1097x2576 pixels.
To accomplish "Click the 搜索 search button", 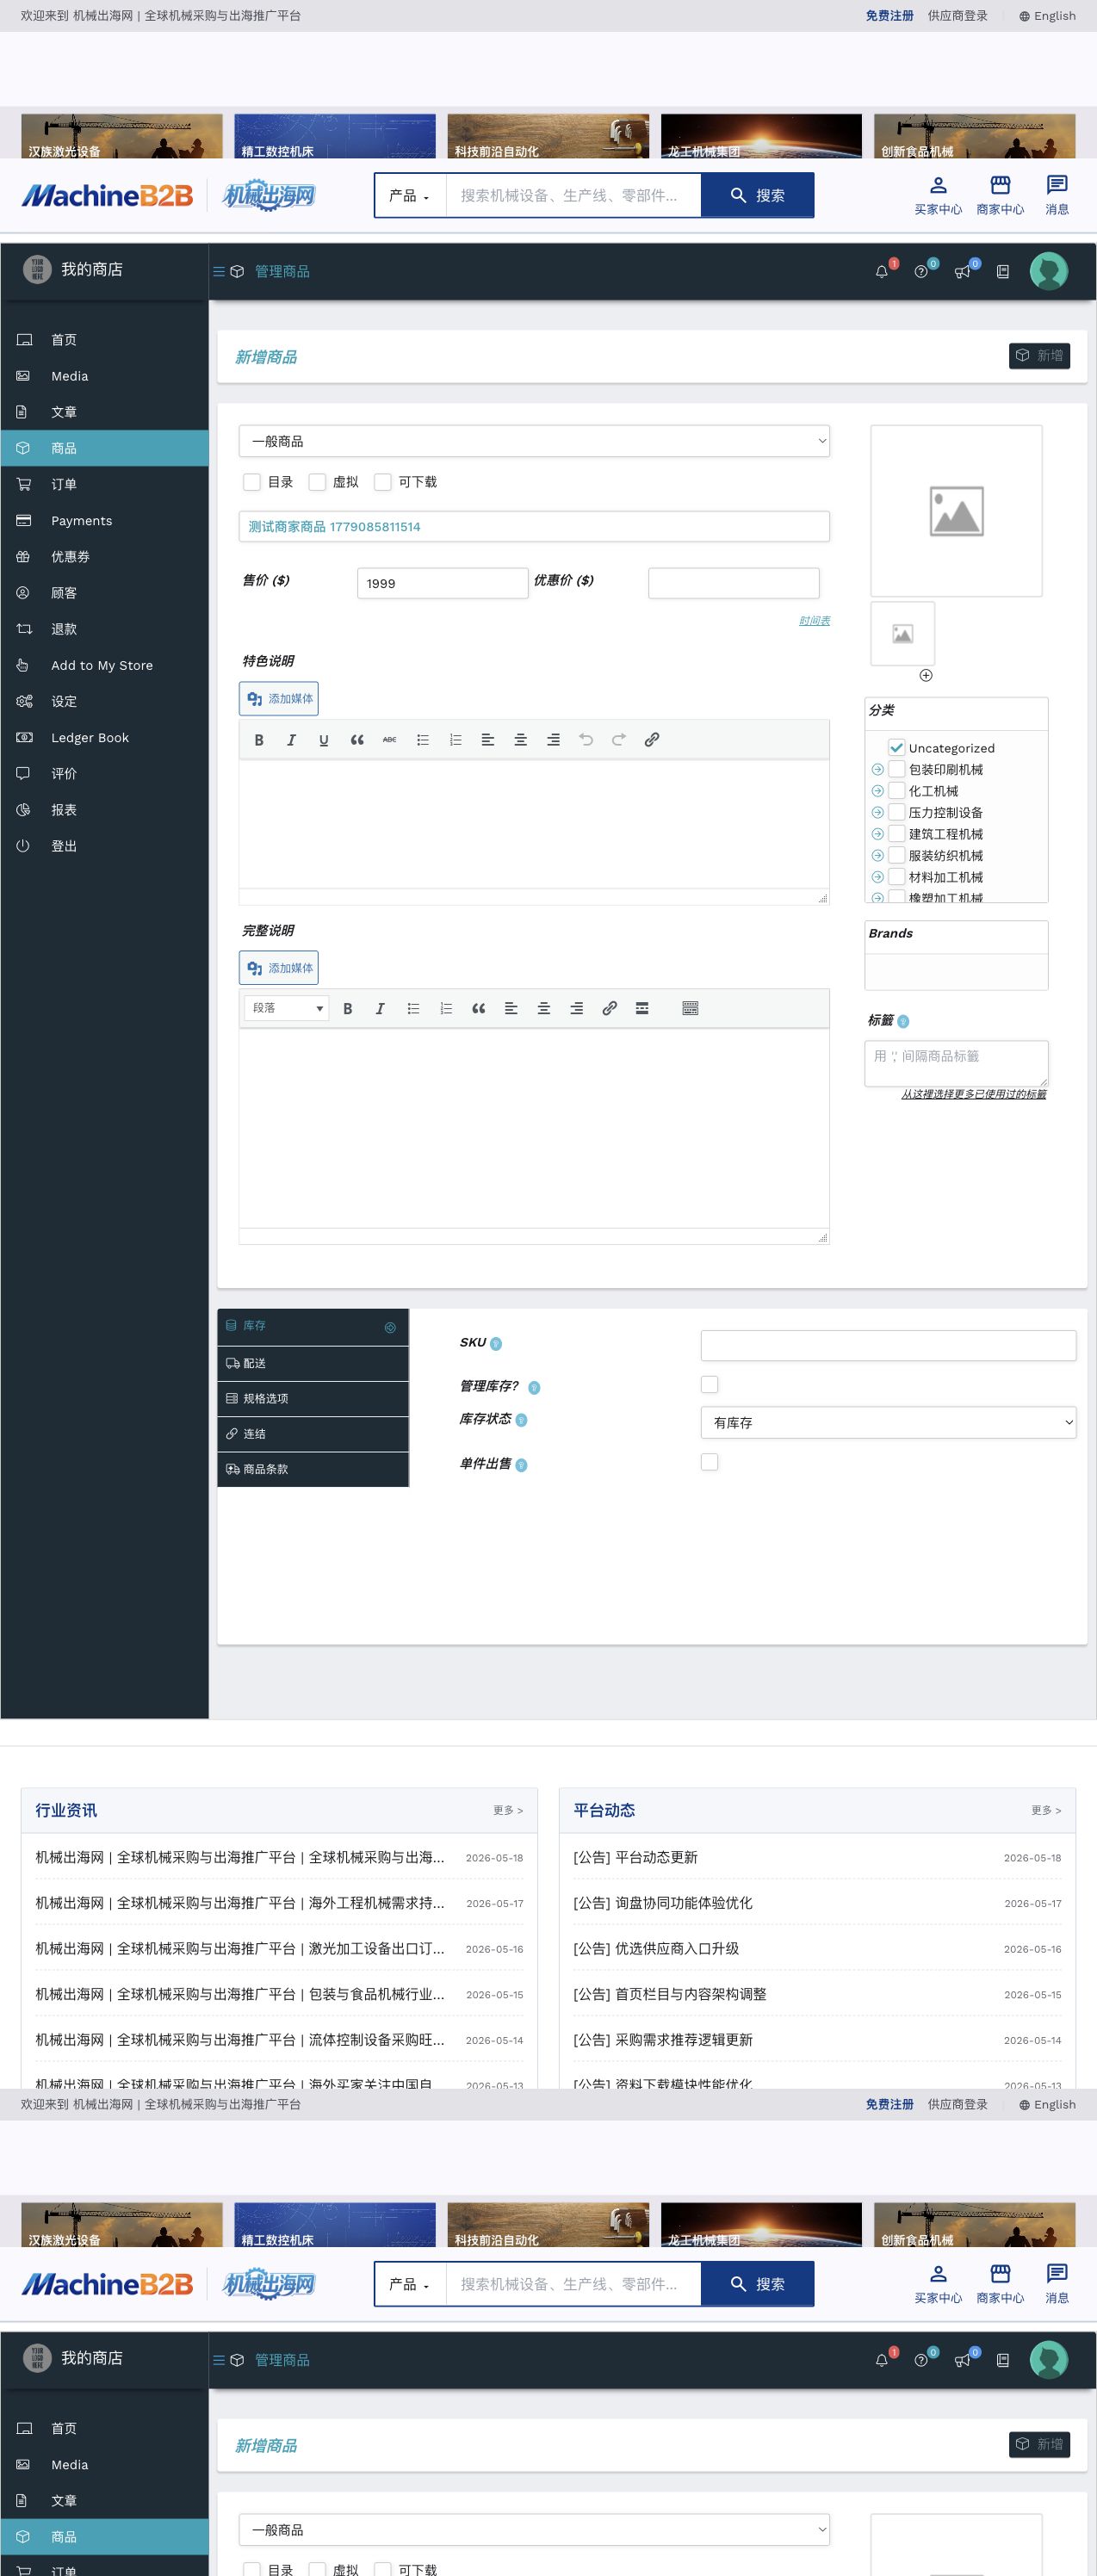I will [757, 195].
